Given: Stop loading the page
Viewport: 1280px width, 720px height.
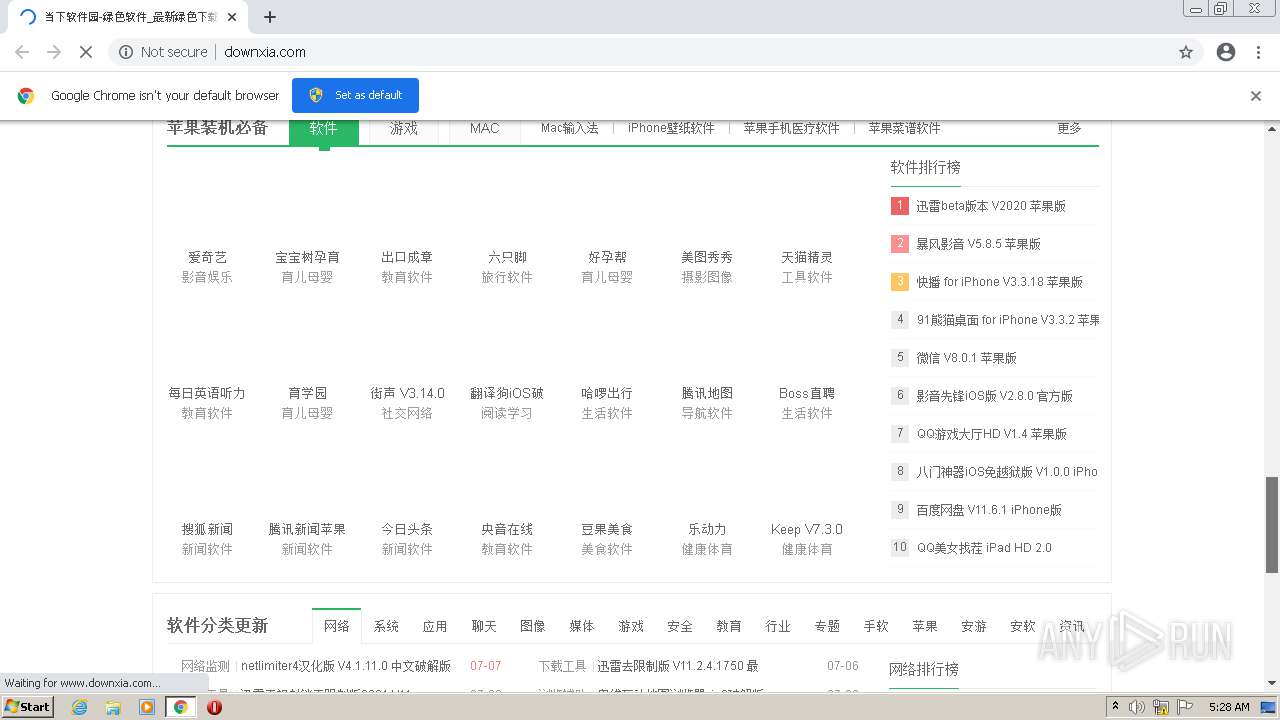Looking at the screenshot, I should coord(86,52).
